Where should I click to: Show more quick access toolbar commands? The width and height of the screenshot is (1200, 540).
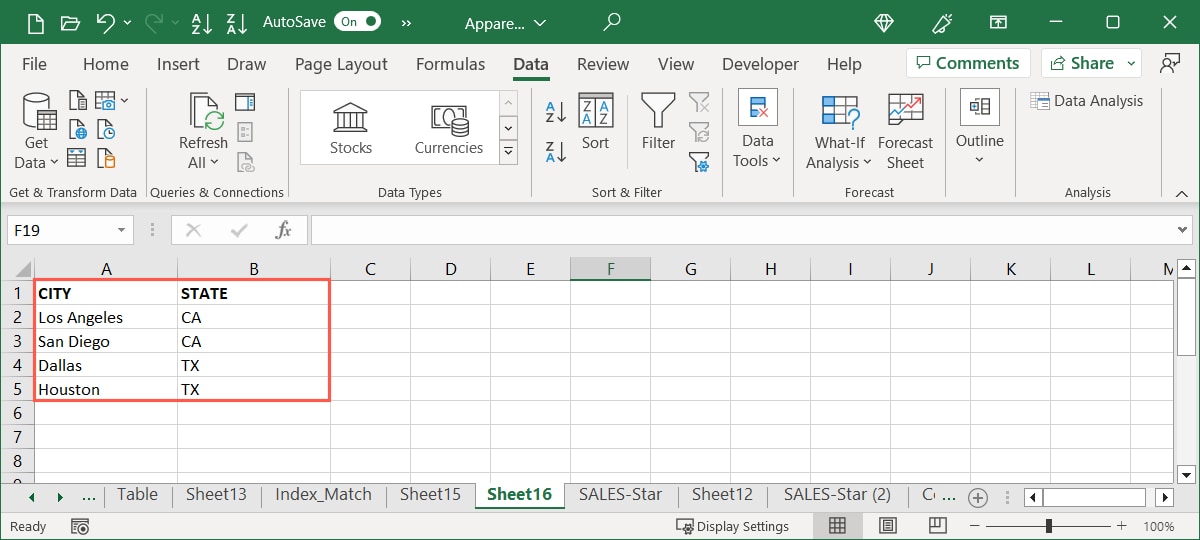coord(407,22)
